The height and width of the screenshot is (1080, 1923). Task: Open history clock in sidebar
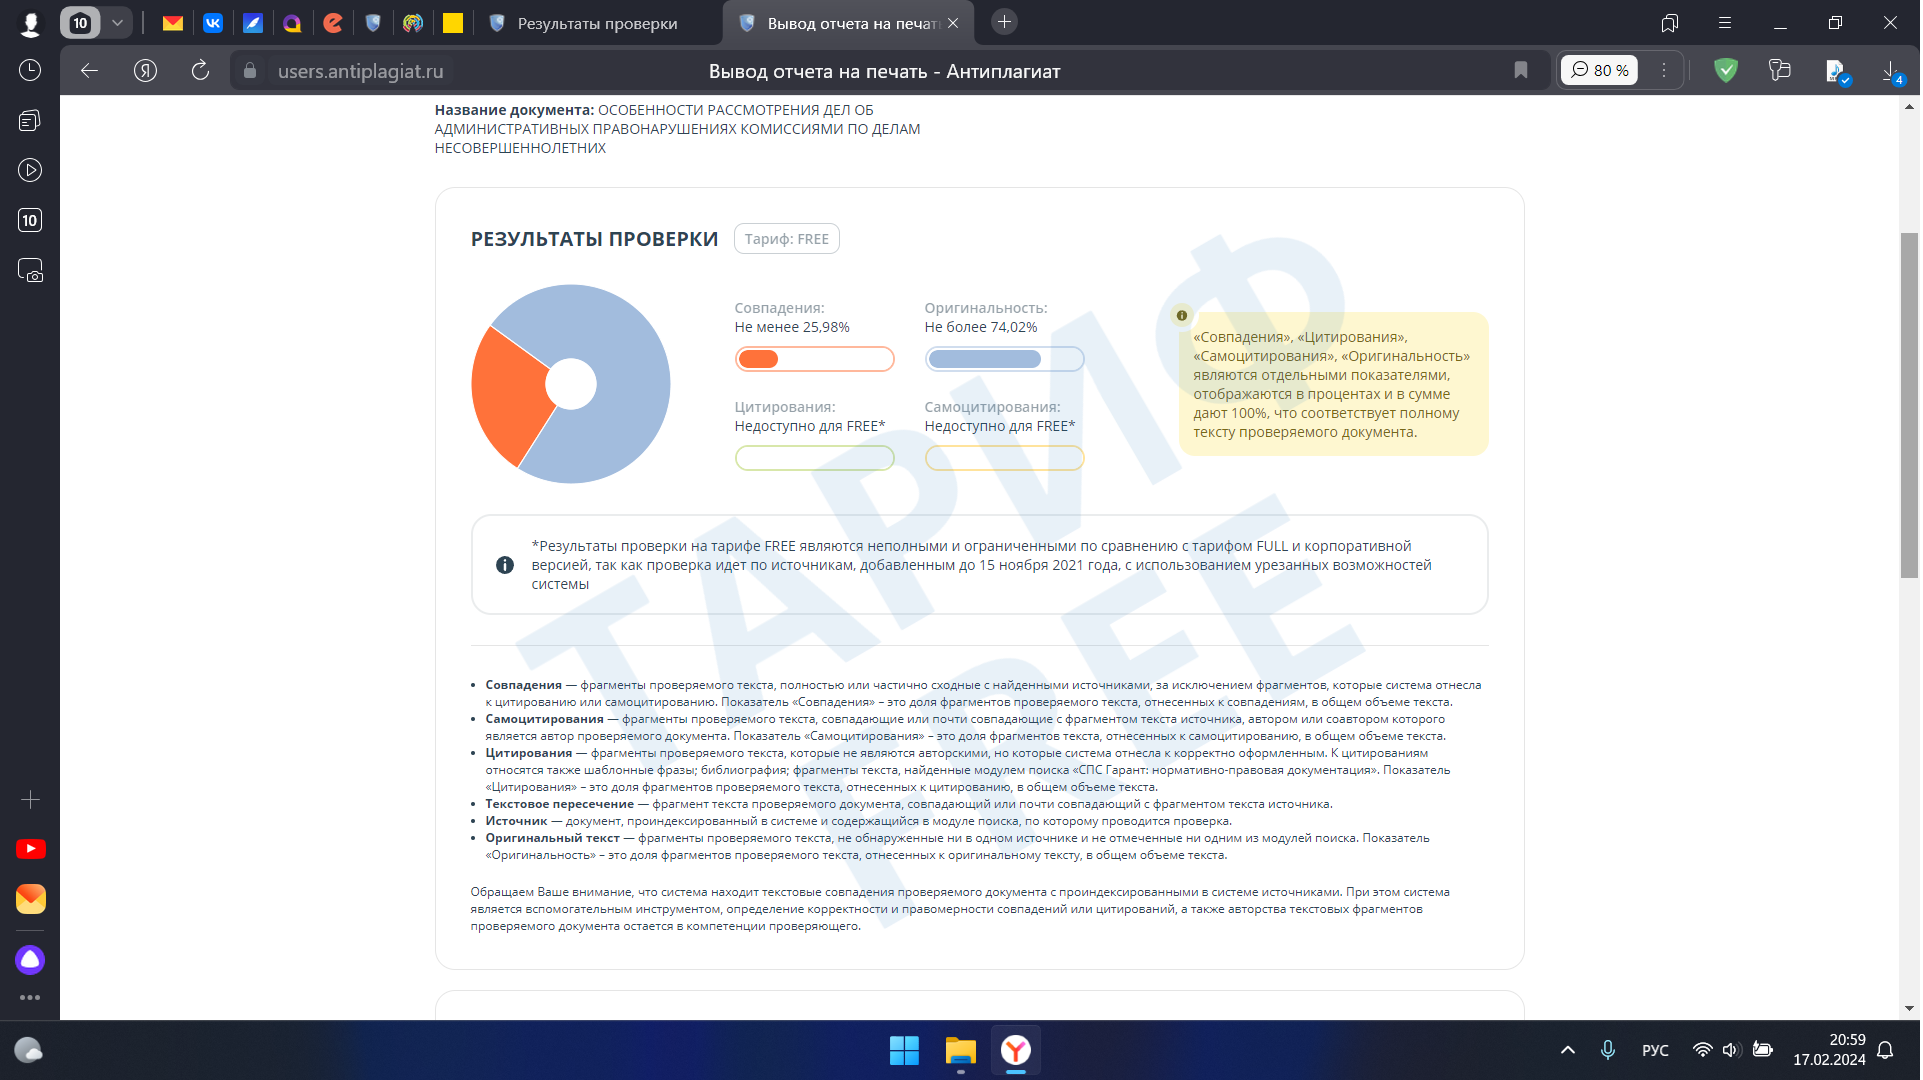[30, 70]
